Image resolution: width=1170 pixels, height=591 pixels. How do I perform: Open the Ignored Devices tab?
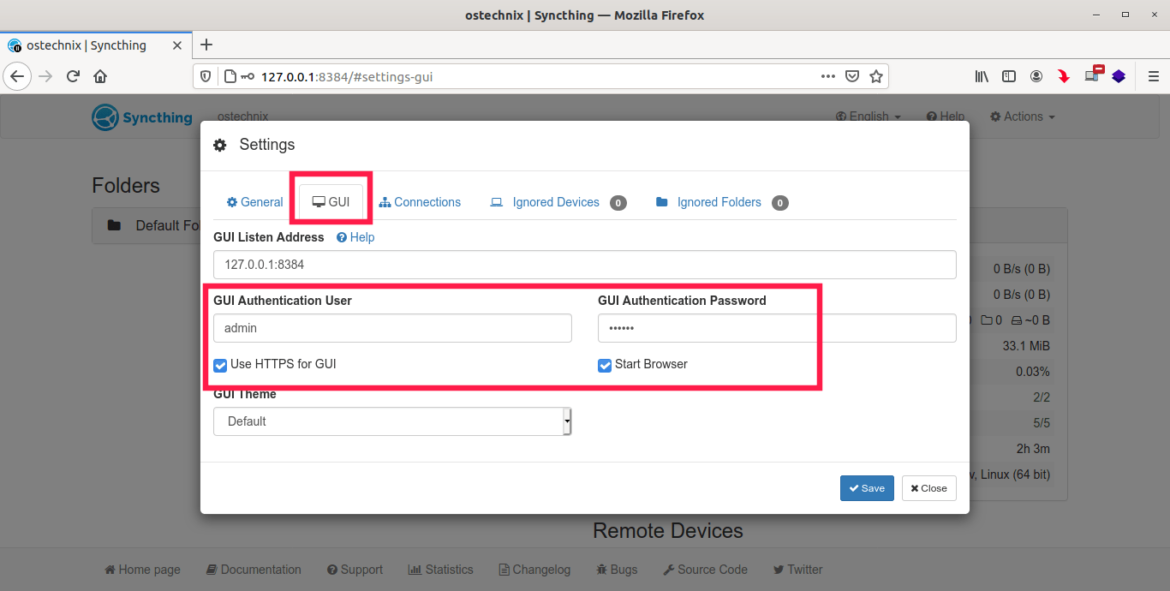pyautogui.click(x=557, y=201)
